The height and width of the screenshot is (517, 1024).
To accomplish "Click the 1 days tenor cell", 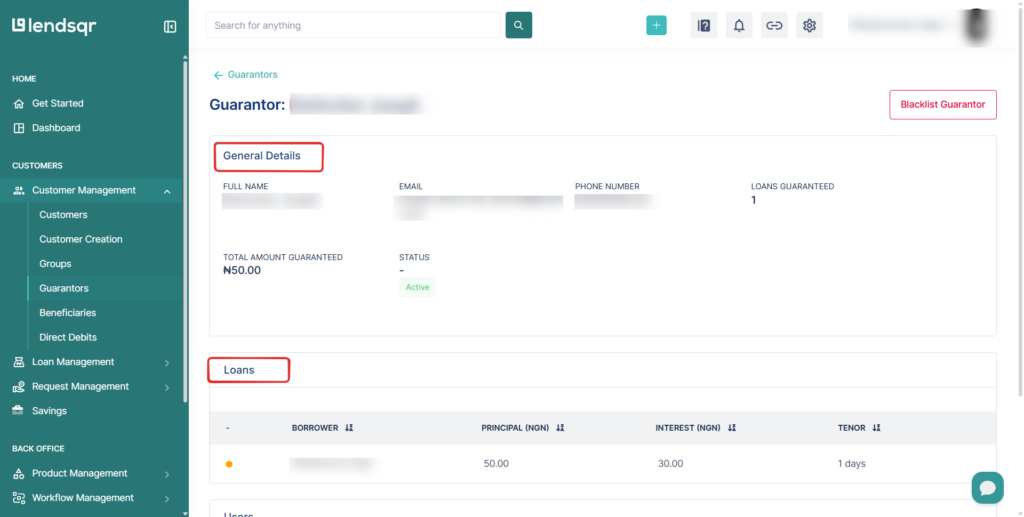I will click(x=852, y=463).
